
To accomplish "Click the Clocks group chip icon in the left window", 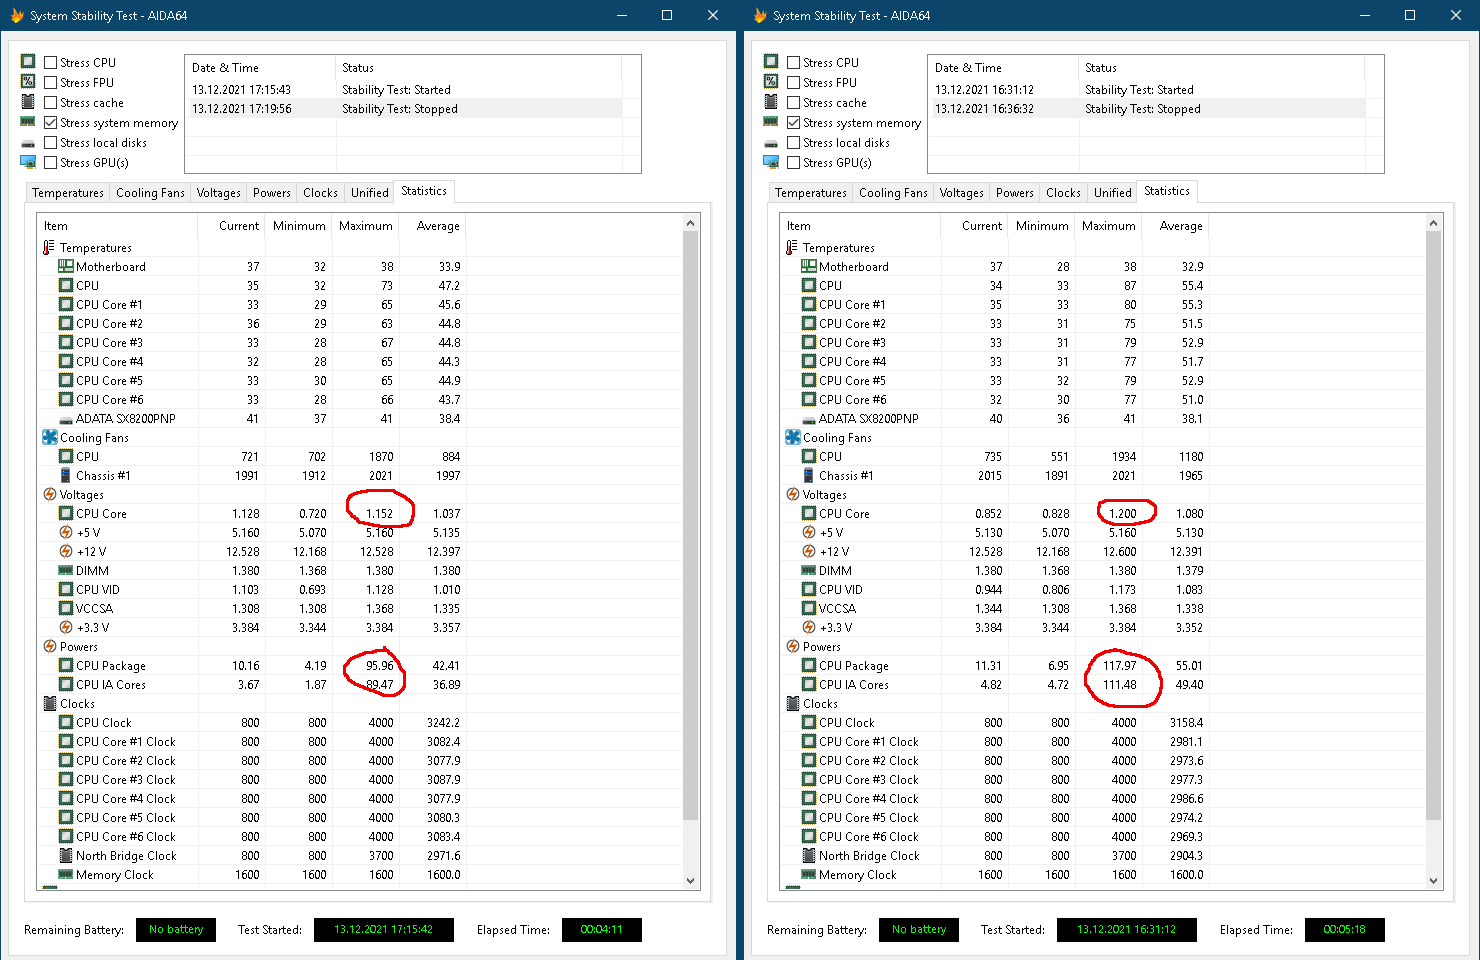I will tap(50, 703).
